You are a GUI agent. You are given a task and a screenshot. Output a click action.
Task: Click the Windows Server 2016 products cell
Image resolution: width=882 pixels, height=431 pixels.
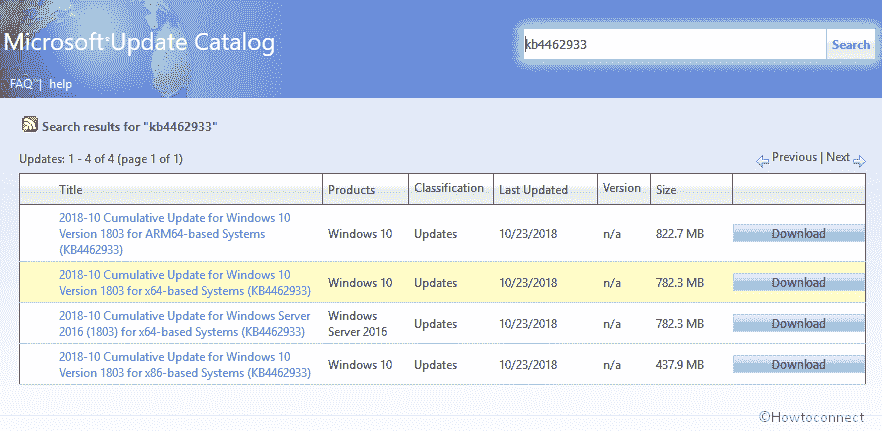coord(358,324)
